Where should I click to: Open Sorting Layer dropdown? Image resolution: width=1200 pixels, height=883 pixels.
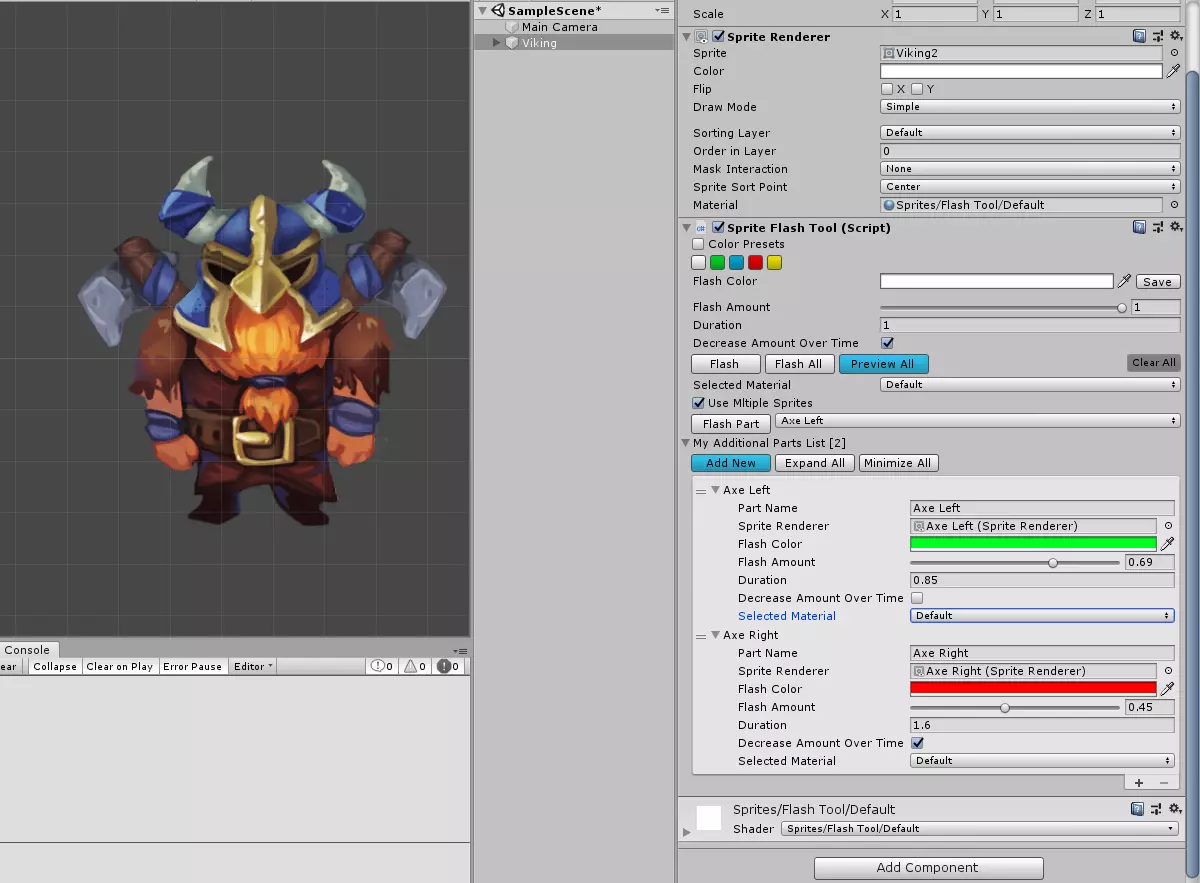1030,133
